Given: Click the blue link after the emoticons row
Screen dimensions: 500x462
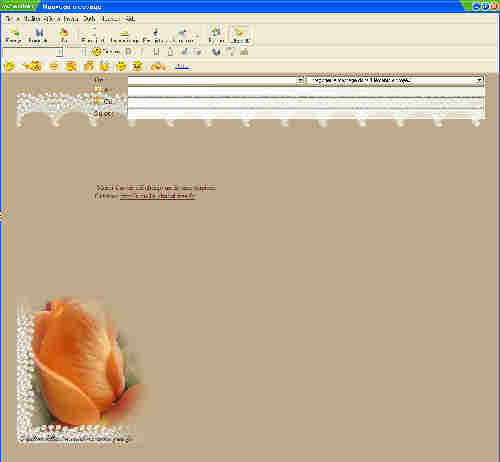Looking at the screenshot, I should tap(183, 67).
